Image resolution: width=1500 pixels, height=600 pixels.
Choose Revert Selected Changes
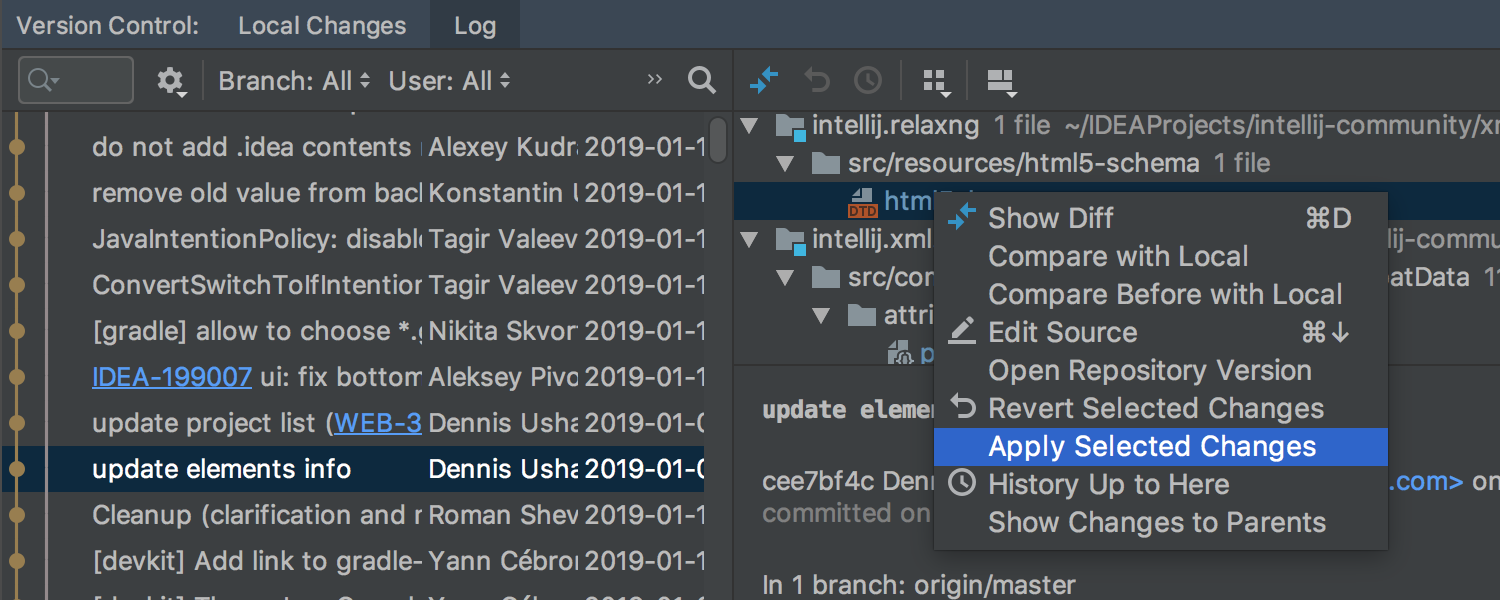coord(1160,408)
